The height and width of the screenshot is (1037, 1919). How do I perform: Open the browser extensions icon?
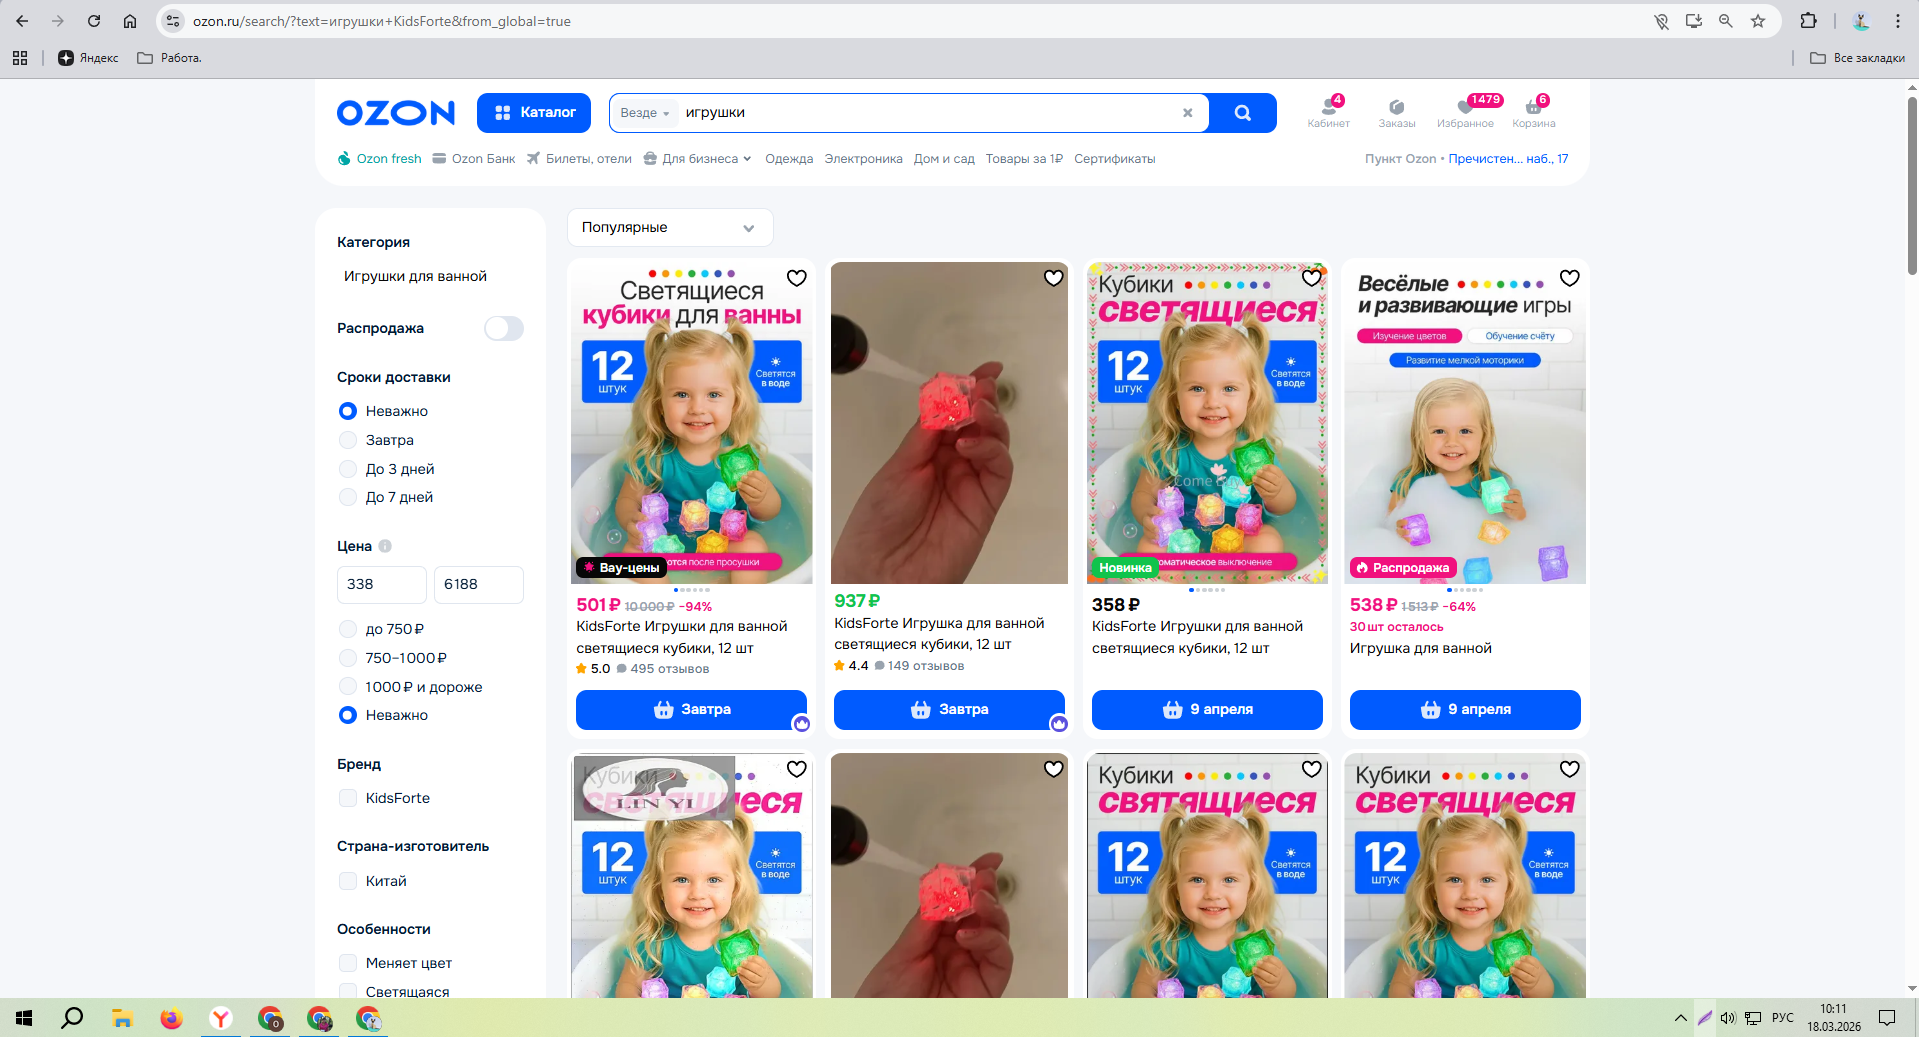(1809, 21)
